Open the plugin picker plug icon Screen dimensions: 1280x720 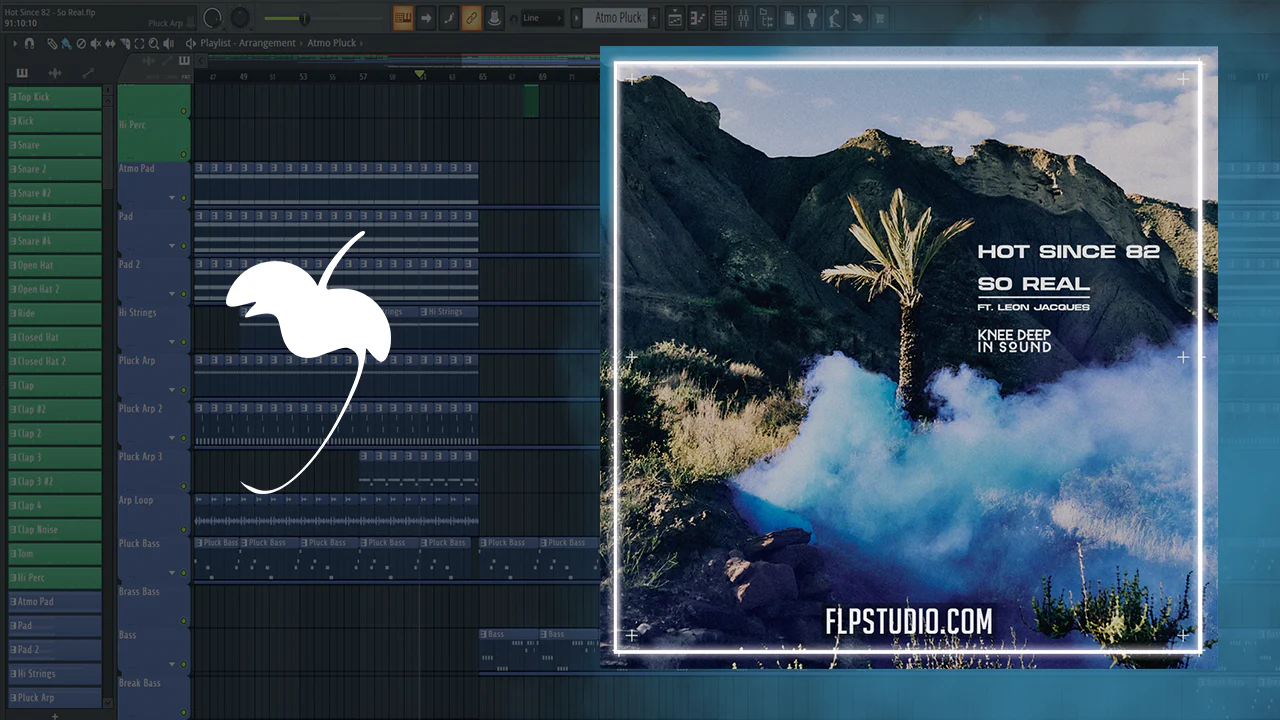(813, 18)
